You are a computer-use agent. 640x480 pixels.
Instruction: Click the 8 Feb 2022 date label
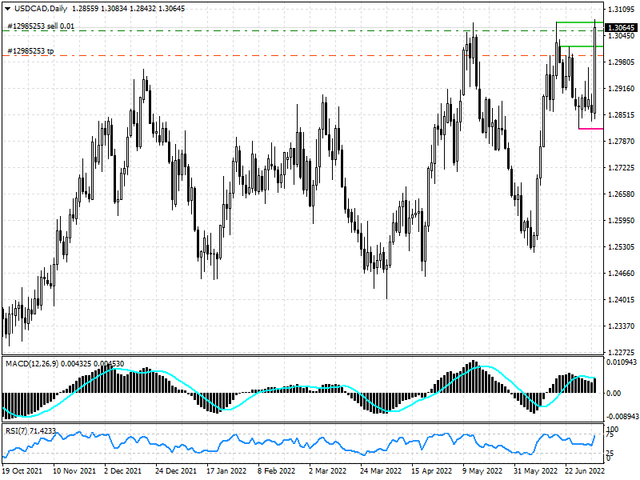coord(276,471)
